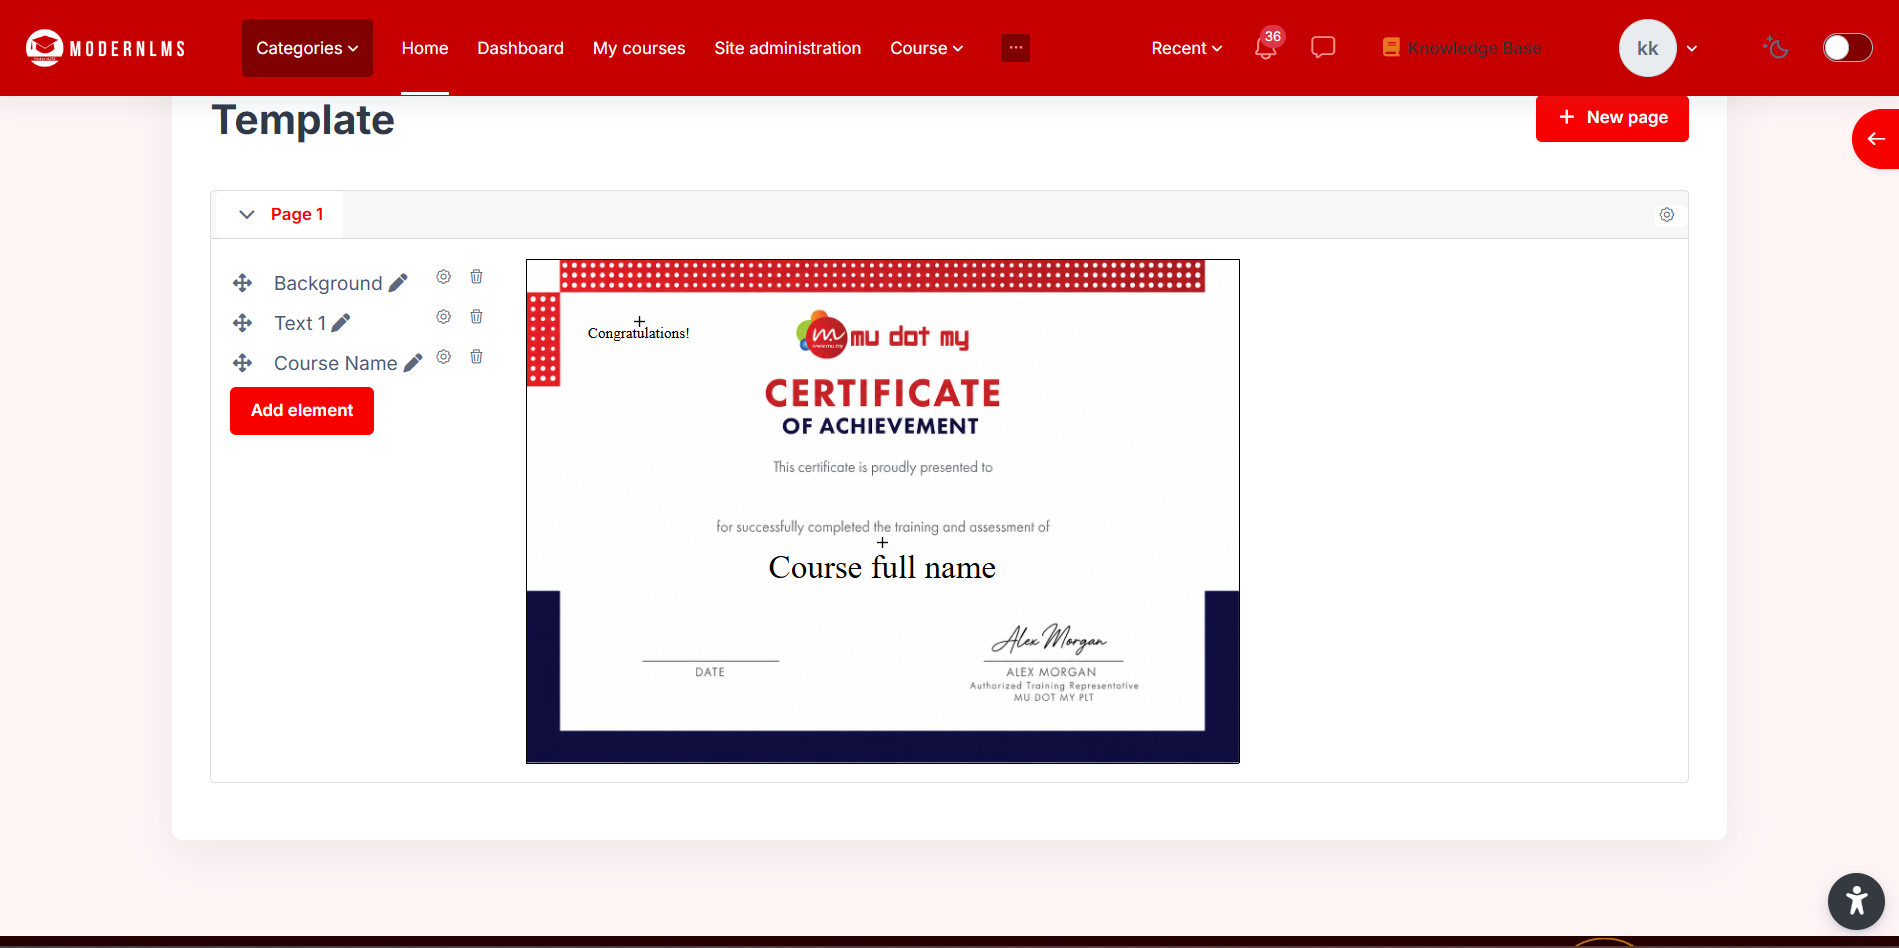The height and width of the screenshot is (948, 1899).
Task: Expand the user menu chevron
Action: click(x=1692, y=48)
